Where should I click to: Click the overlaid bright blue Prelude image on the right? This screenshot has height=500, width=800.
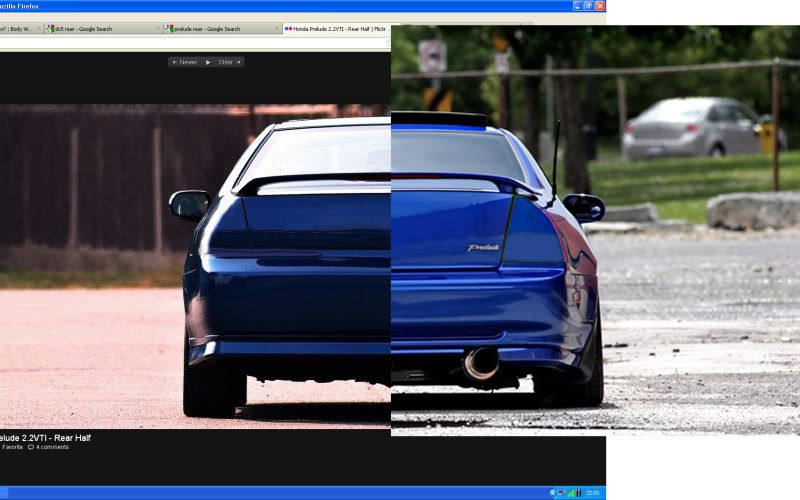click(x=595, y=230)
